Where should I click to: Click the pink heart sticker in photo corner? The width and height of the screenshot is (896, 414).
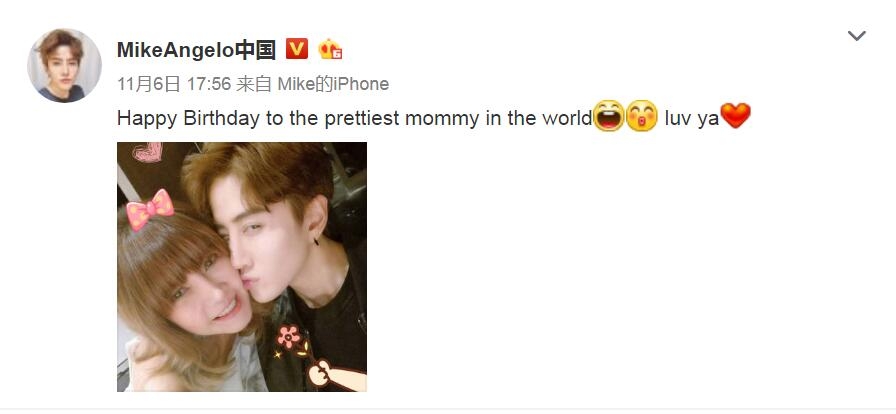click(147, 152)
